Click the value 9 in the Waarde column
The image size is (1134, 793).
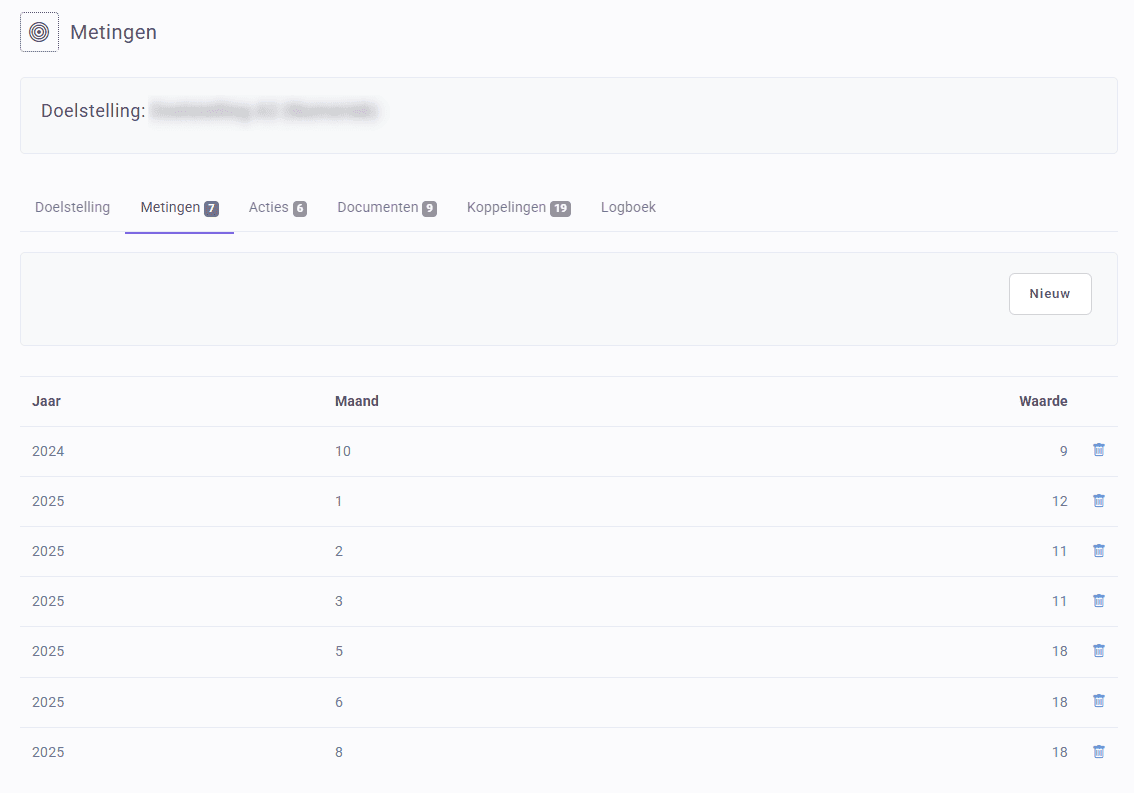tap(1063, 451)
